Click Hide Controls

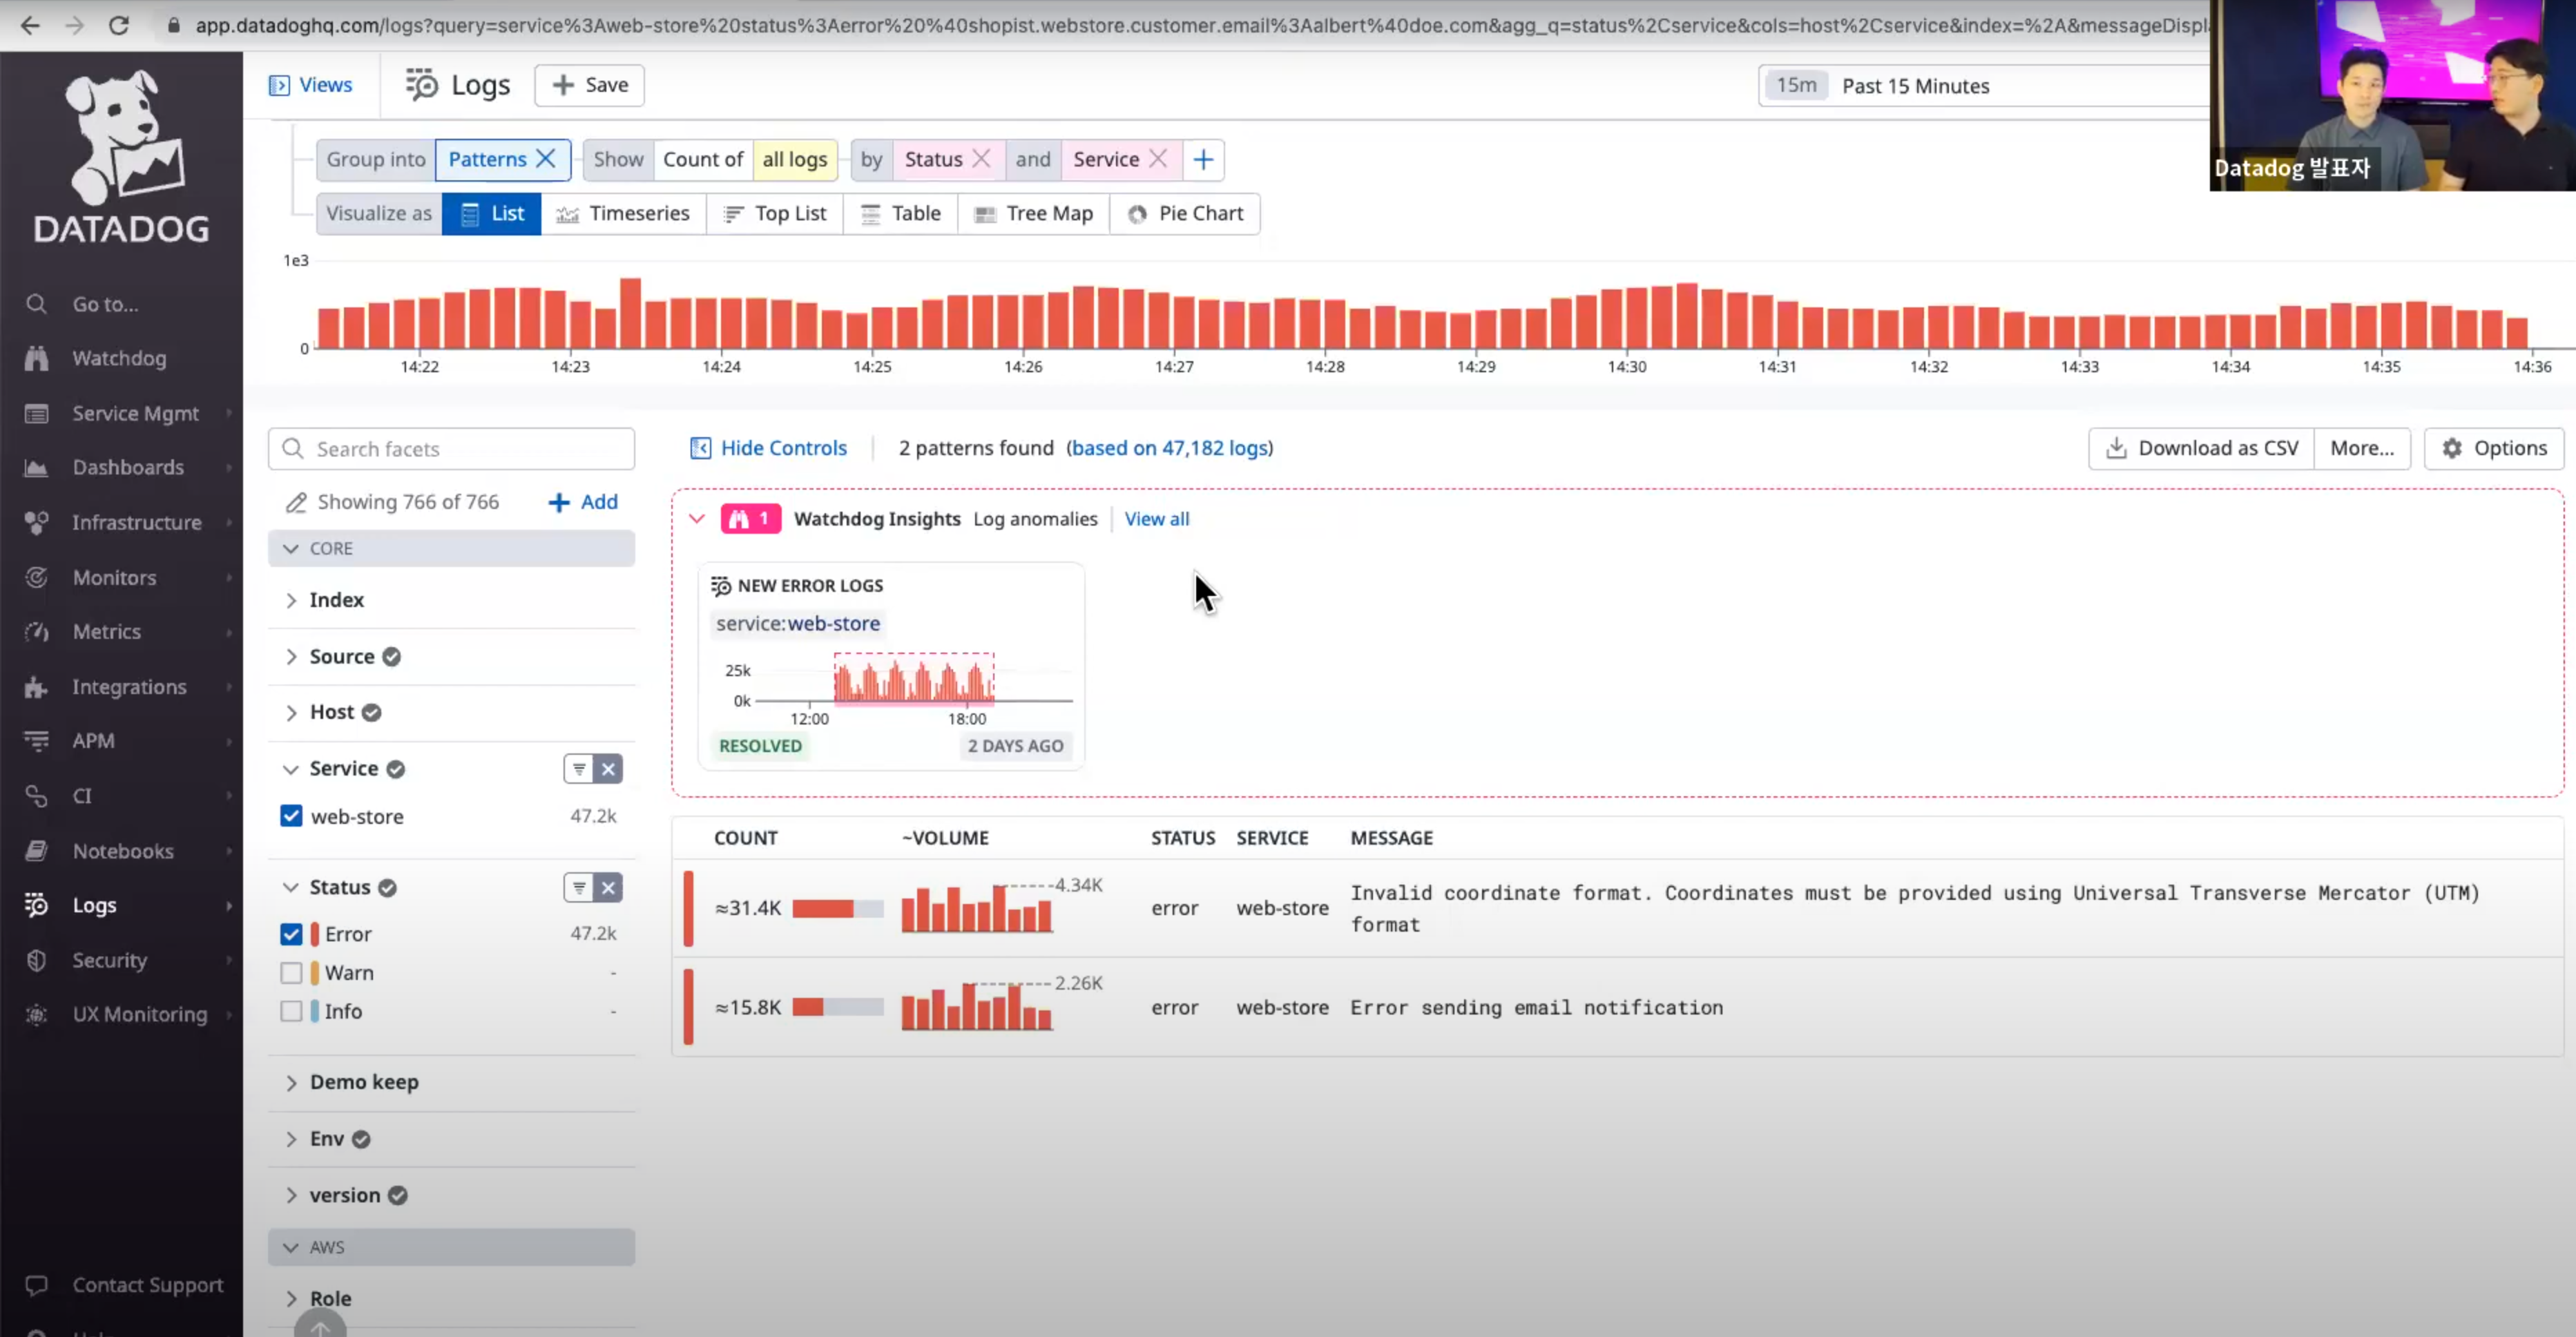(769, 448)
